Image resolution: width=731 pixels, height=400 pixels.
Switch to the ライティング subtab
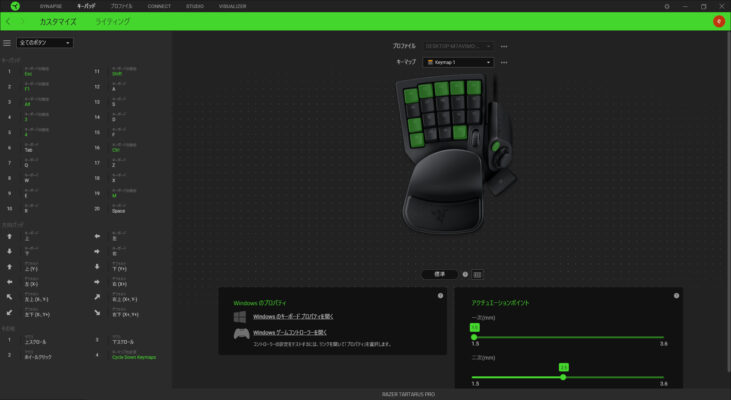[112, 21]
